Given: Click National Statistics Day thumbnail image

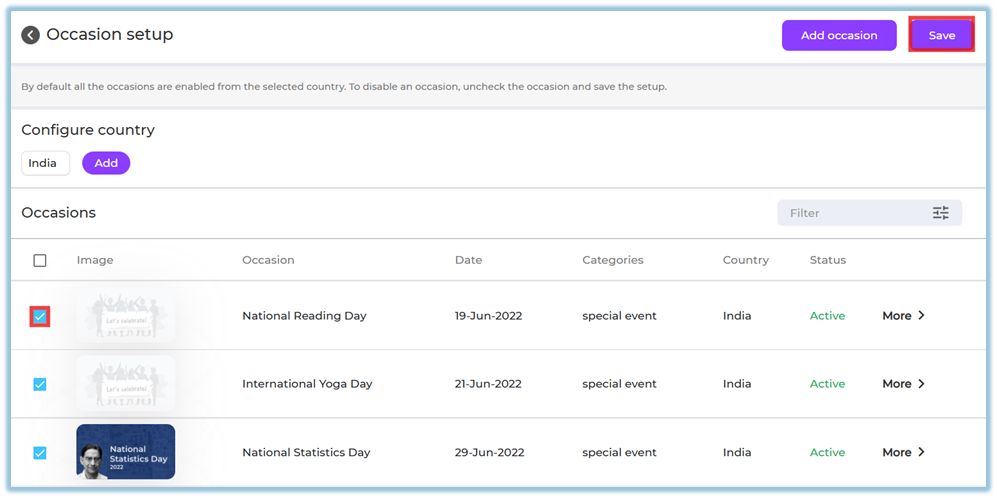Looking at the screenshot, I should [x=126, y=452].
